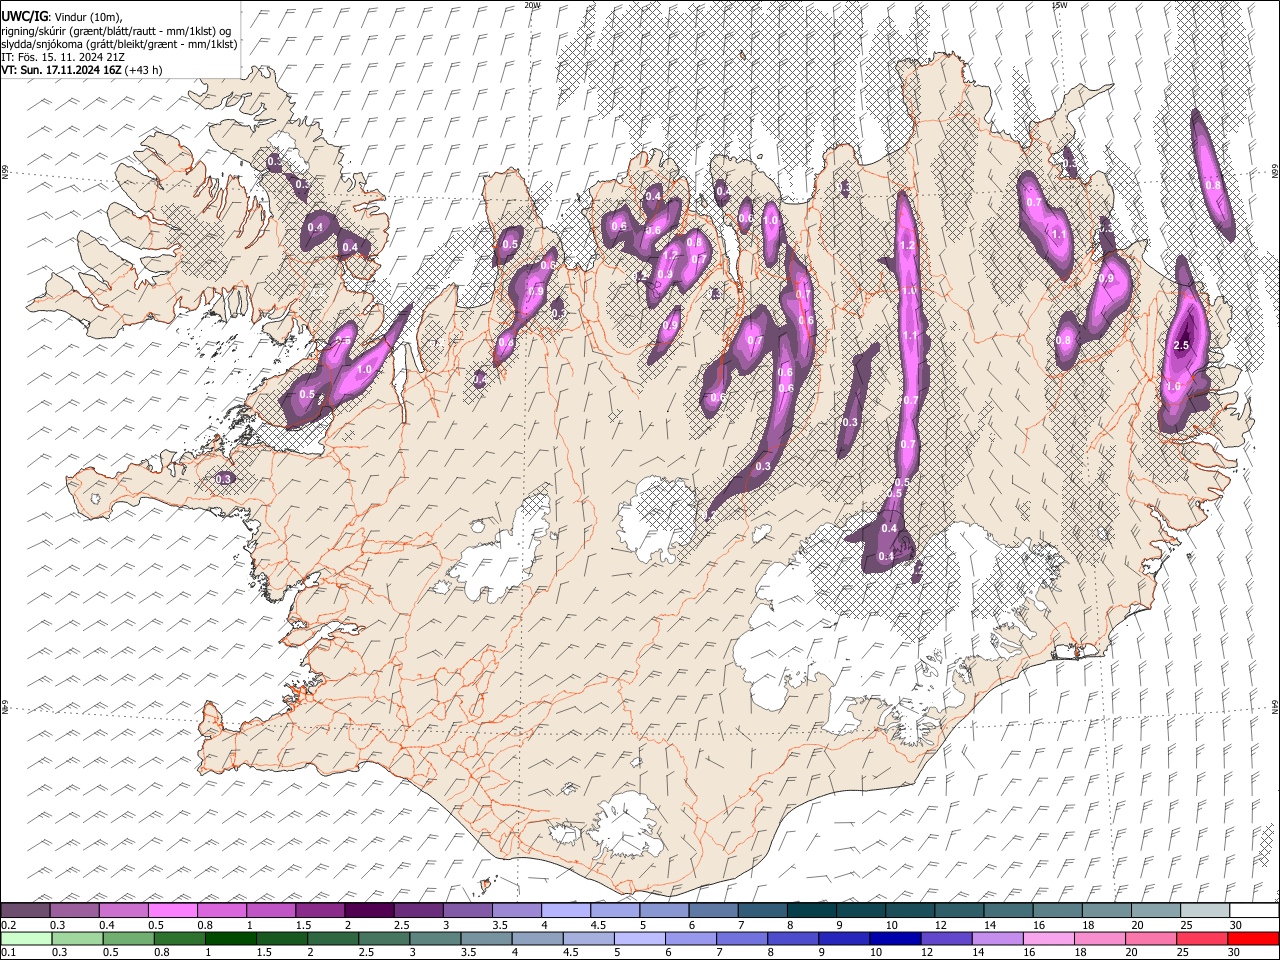This screenshot has height=960, width=1280.
Task: Click the pale green 0.1 swatch in lower legend
Action: [x=25, y=938]
